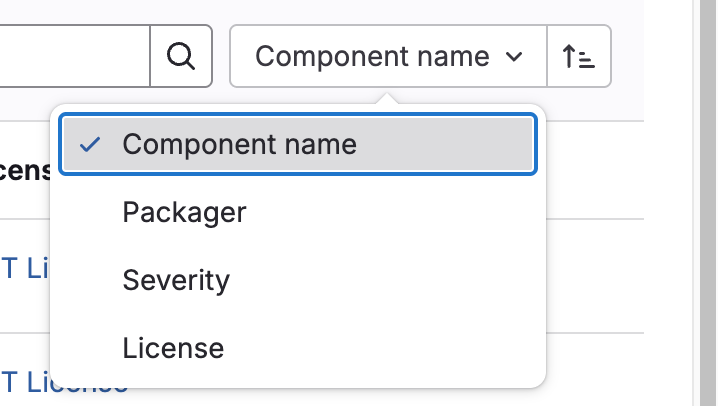Choose Severity from the sort menu

pos(298,280)
